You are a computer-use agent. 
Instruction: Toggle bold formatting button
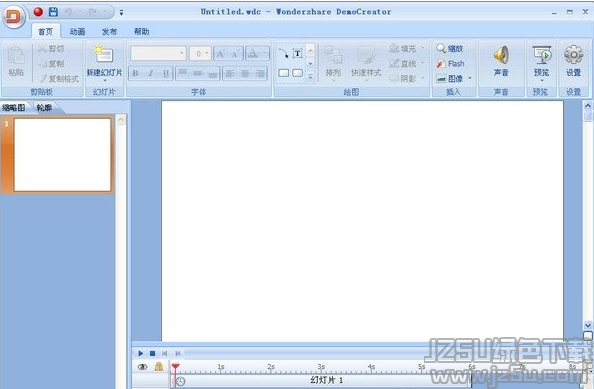coord(135,73)
